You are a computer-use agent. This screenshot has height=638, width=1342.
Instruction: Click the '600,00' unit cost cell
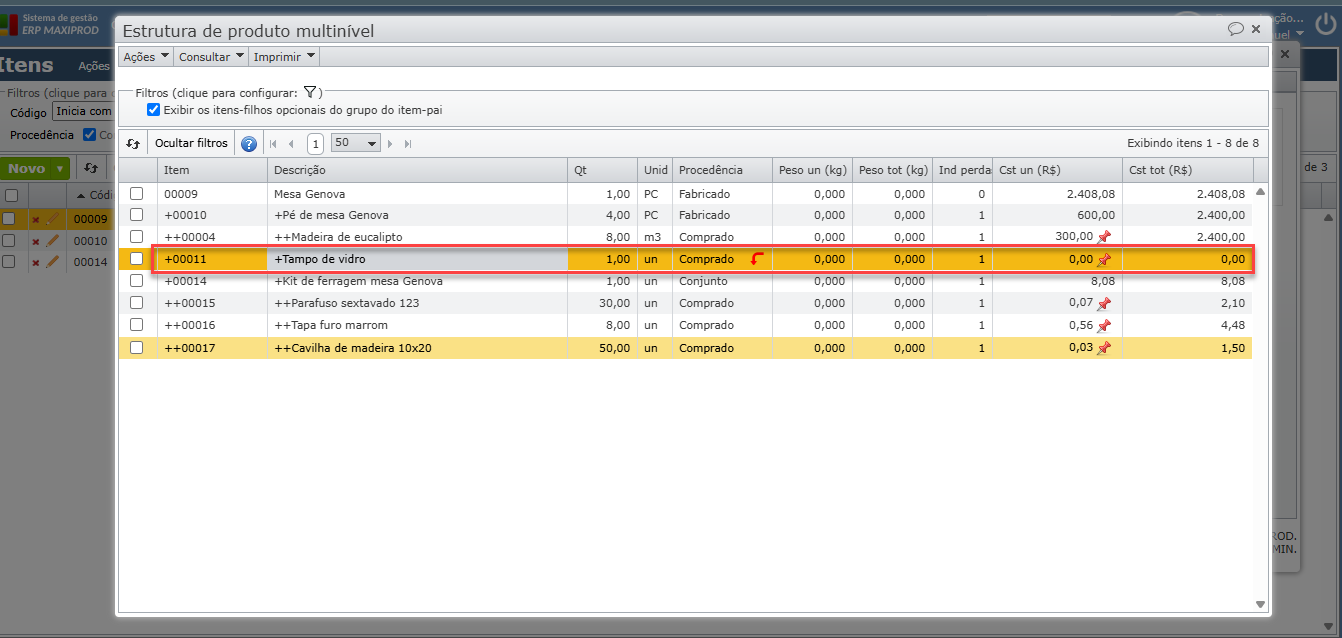click(x=1057, y=215)
